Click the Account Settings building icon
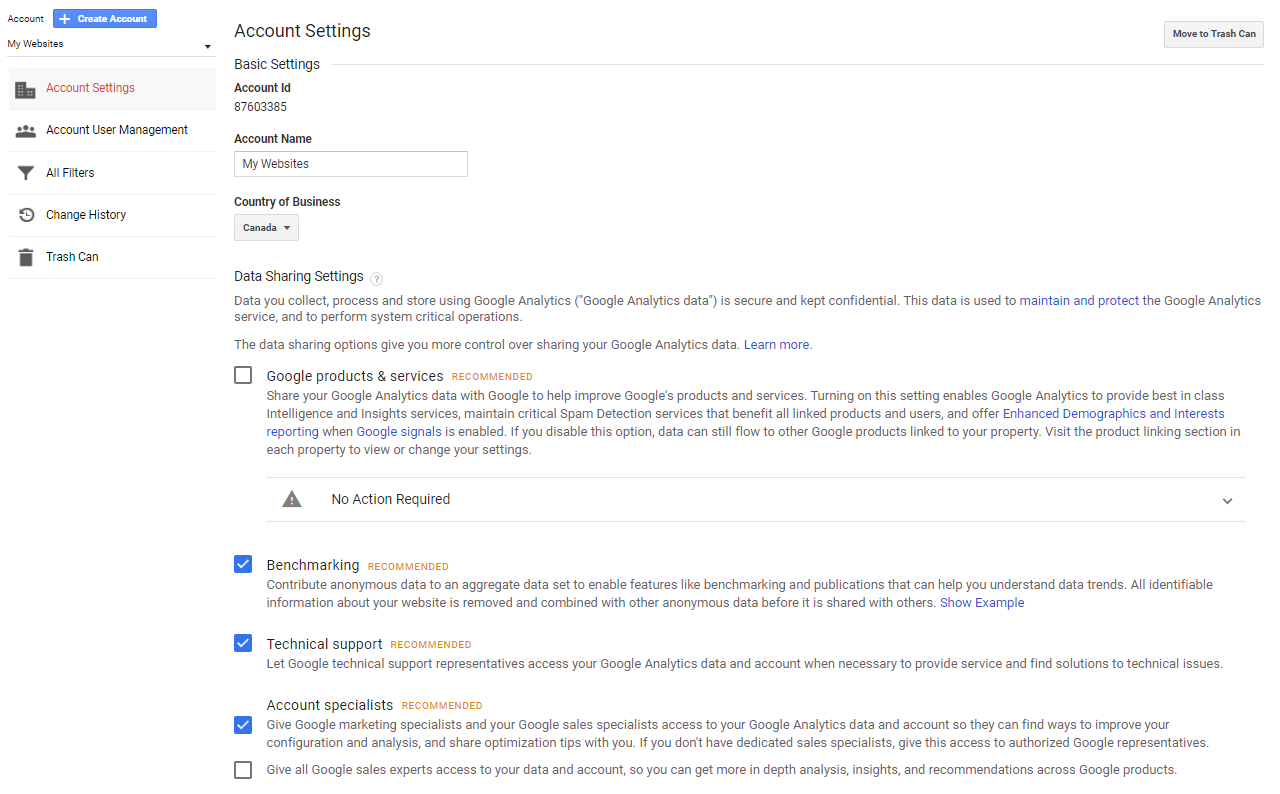Screen dimensions: 1280x794 (26, 89)
